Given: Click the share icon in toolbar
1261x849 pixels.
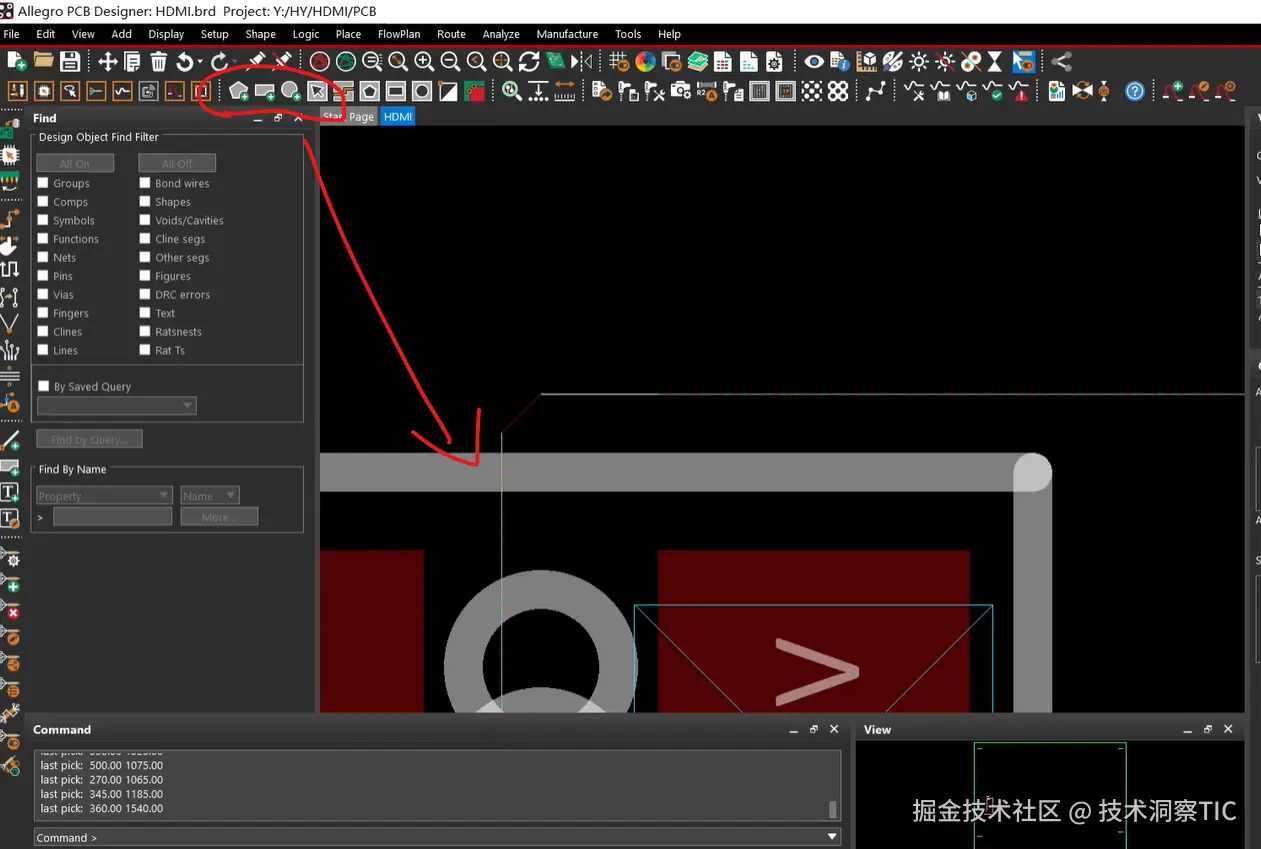Looking at the screenshot, I should point(1061,61).
